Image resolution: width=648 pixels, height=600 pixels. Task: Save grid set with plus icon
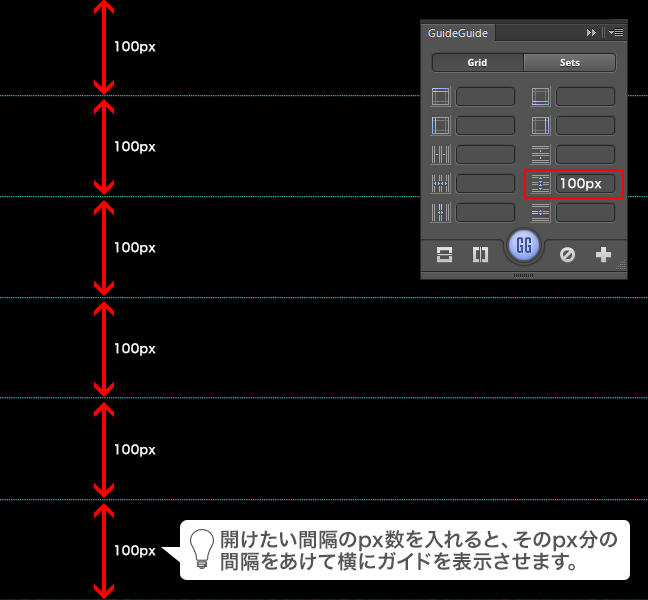[603, 255]
